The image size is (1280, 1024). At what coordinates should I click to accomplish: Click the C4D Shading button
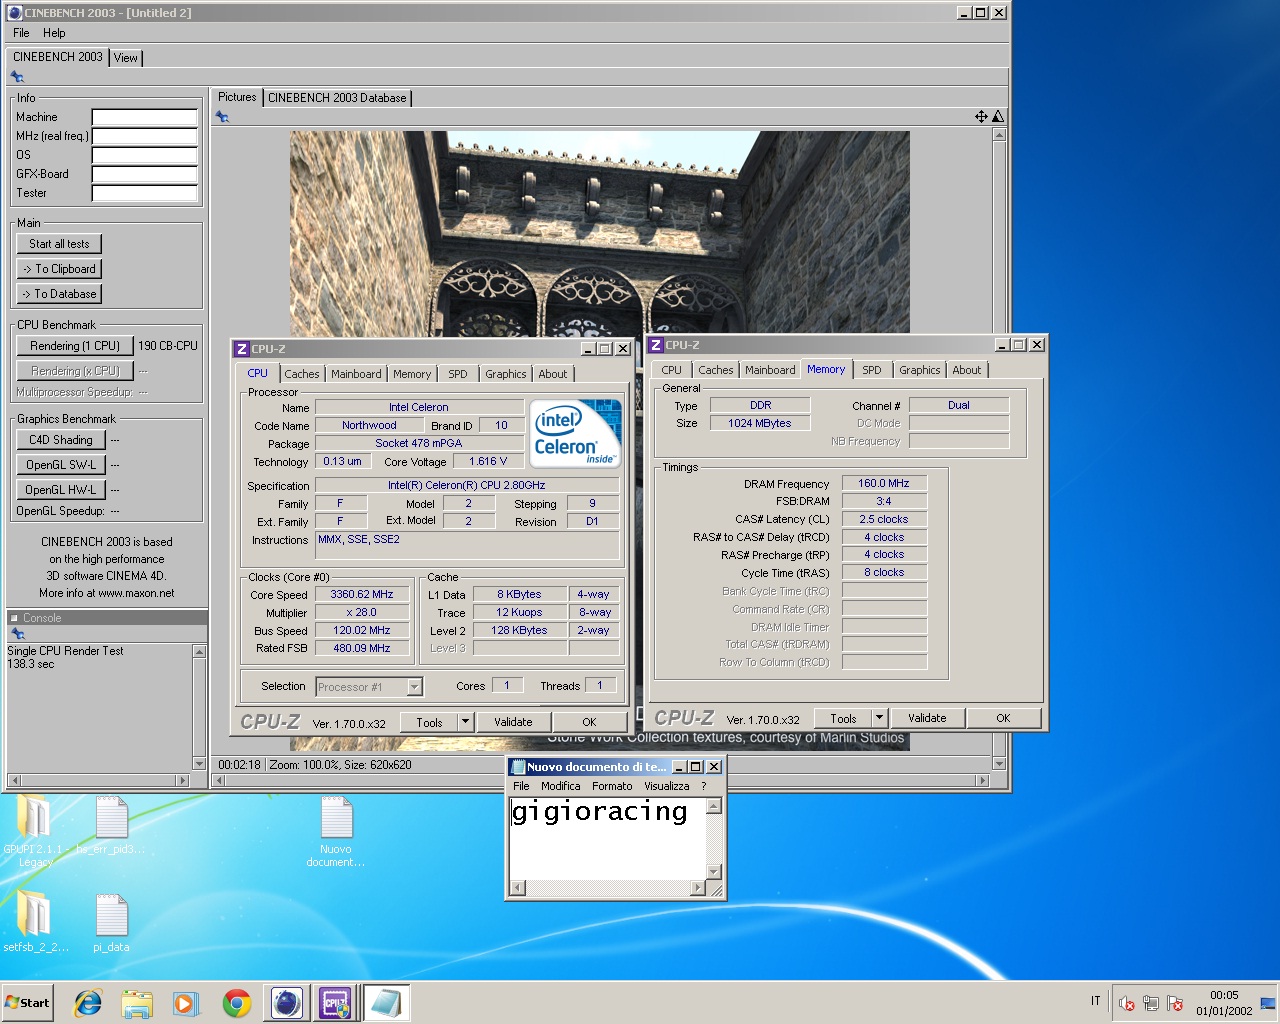61,440
